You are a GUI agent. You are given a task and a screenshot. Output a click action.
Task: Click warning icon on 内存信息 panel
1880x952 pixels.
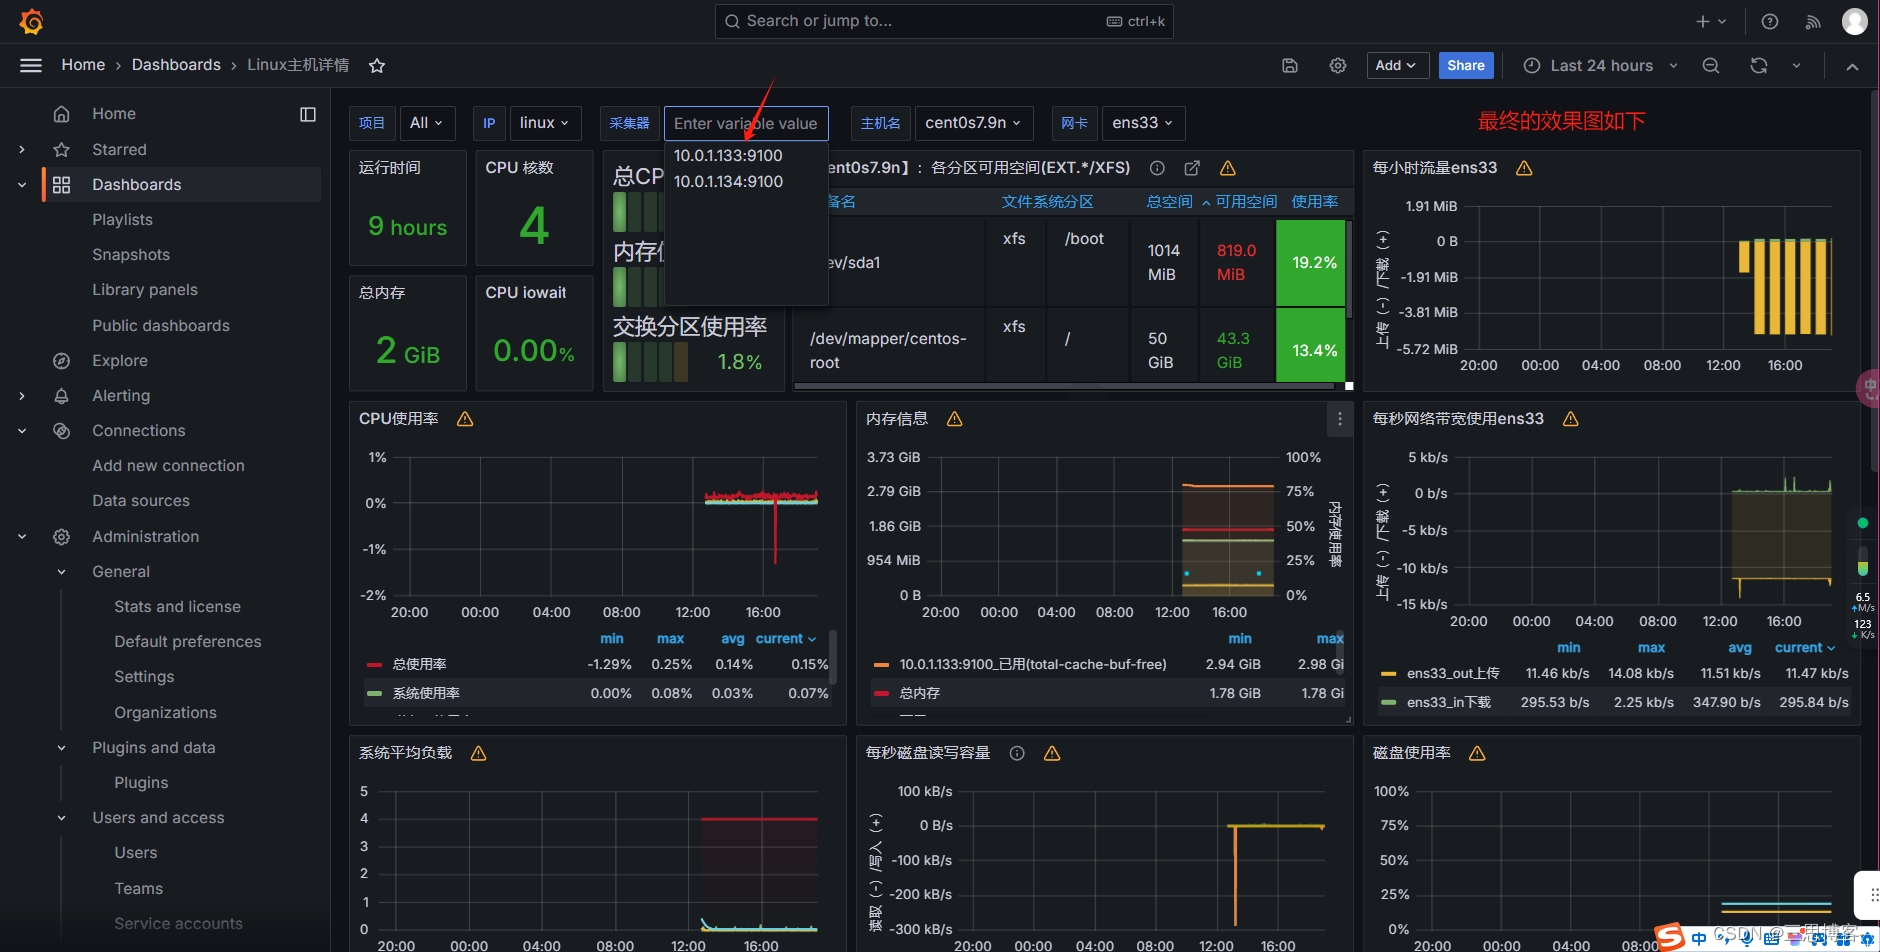955,419
